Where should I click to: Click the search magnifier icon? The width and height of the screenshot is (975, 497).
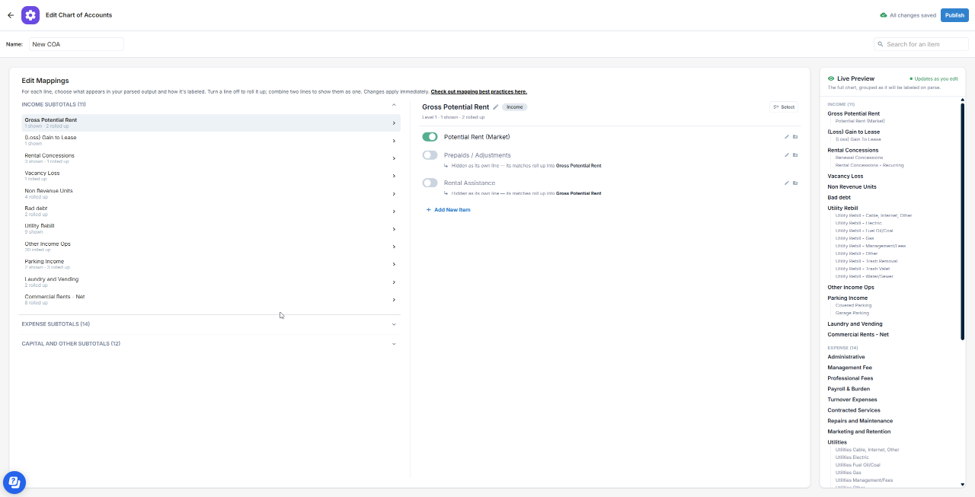coord(881,44)
